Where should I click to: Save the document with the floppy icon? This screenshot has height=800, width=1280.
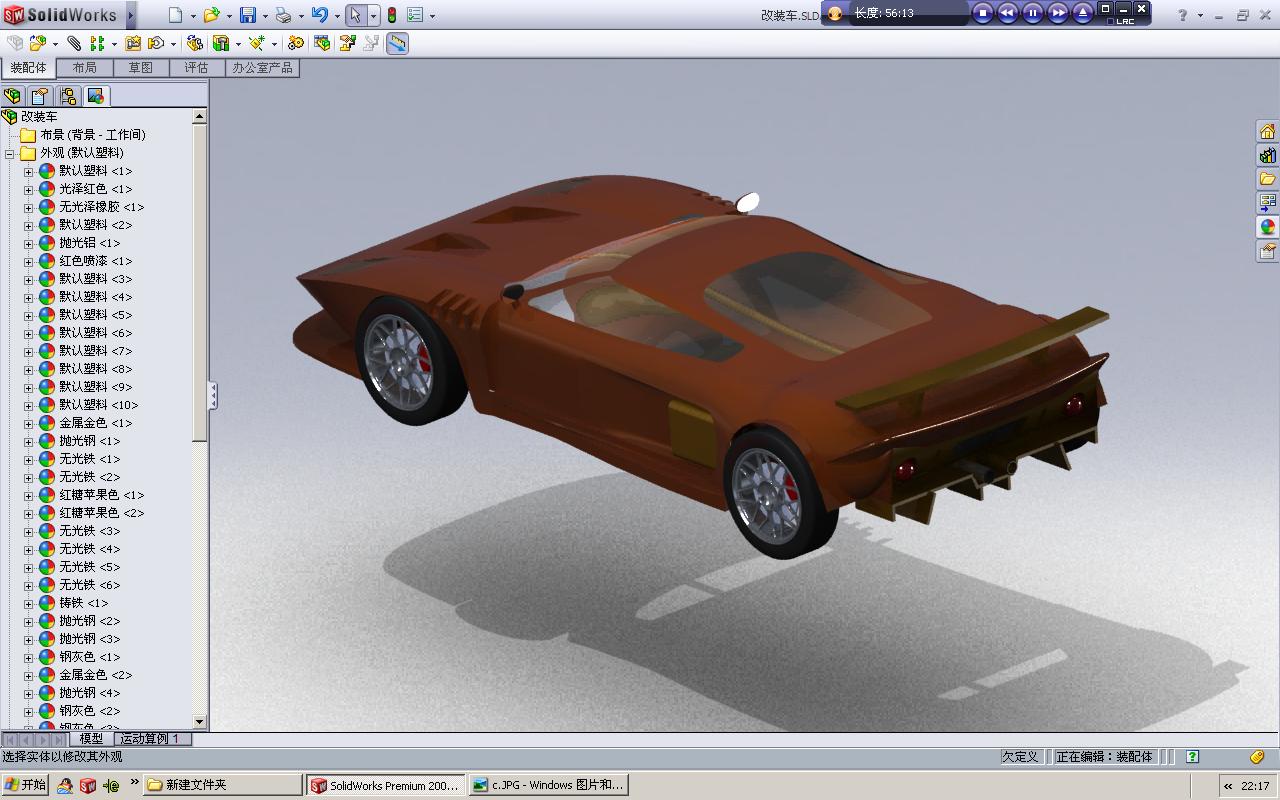click(247, 15)
